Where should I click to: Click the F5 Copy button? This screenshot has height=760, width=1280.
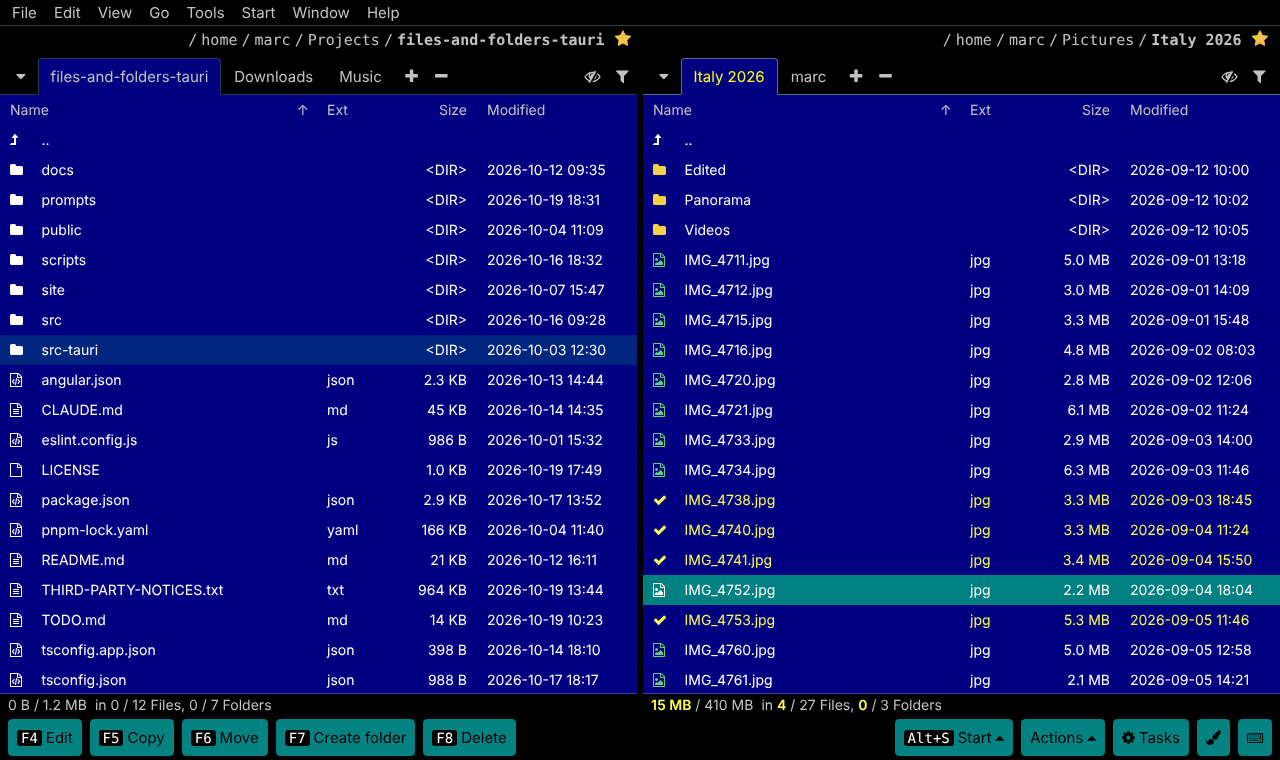132,738
